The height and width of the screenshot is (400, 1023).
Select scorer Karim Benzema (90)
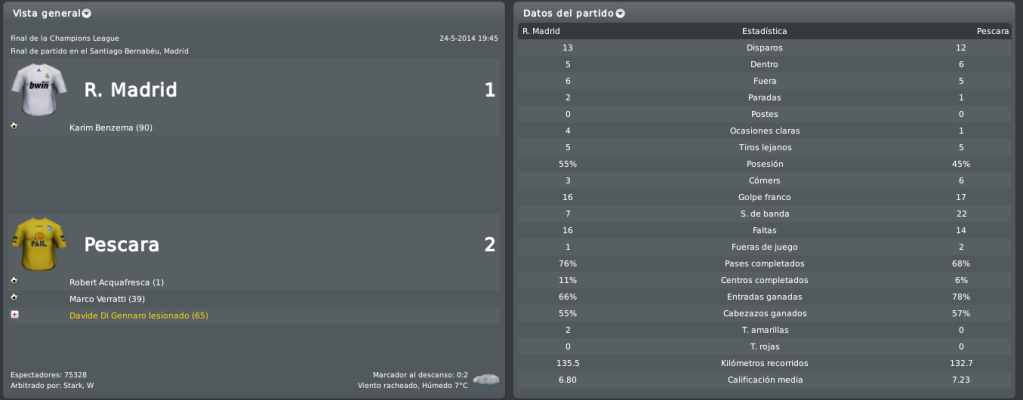111,128
